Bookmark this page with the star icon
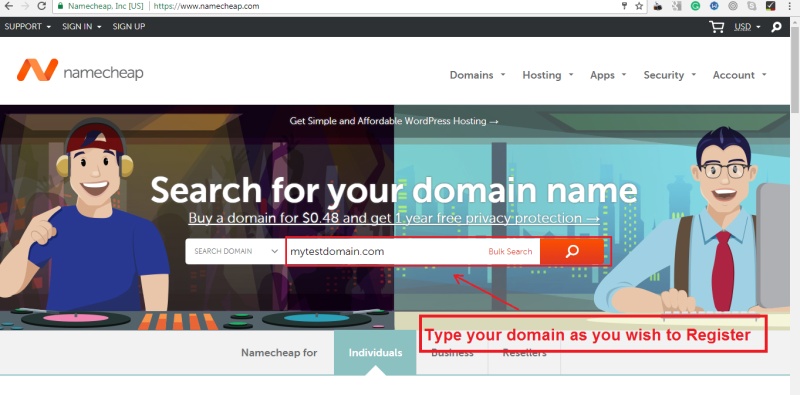 point(639,6)
